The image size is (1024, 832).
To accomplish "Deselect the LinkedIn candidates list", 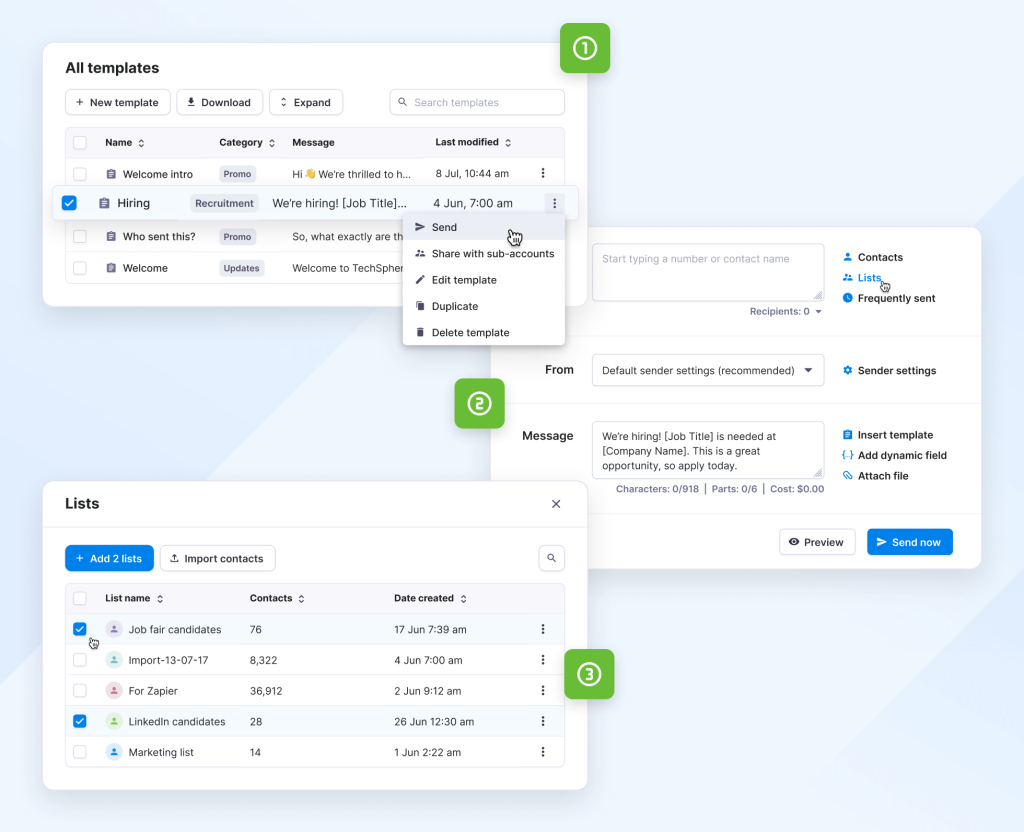I will 80,721.
